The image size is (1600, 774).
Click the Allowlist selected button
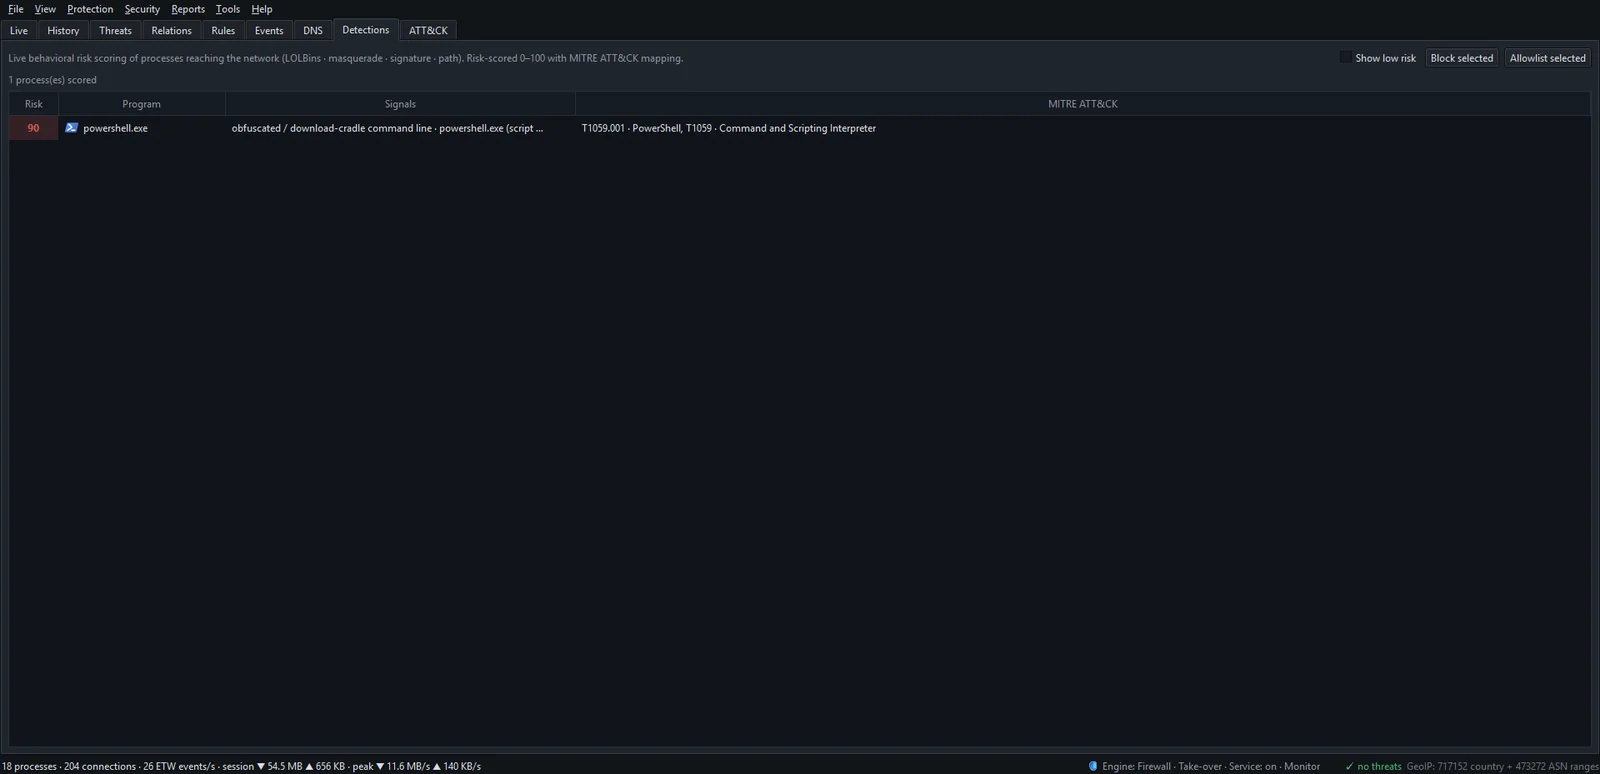click(x=1547, y=58)
